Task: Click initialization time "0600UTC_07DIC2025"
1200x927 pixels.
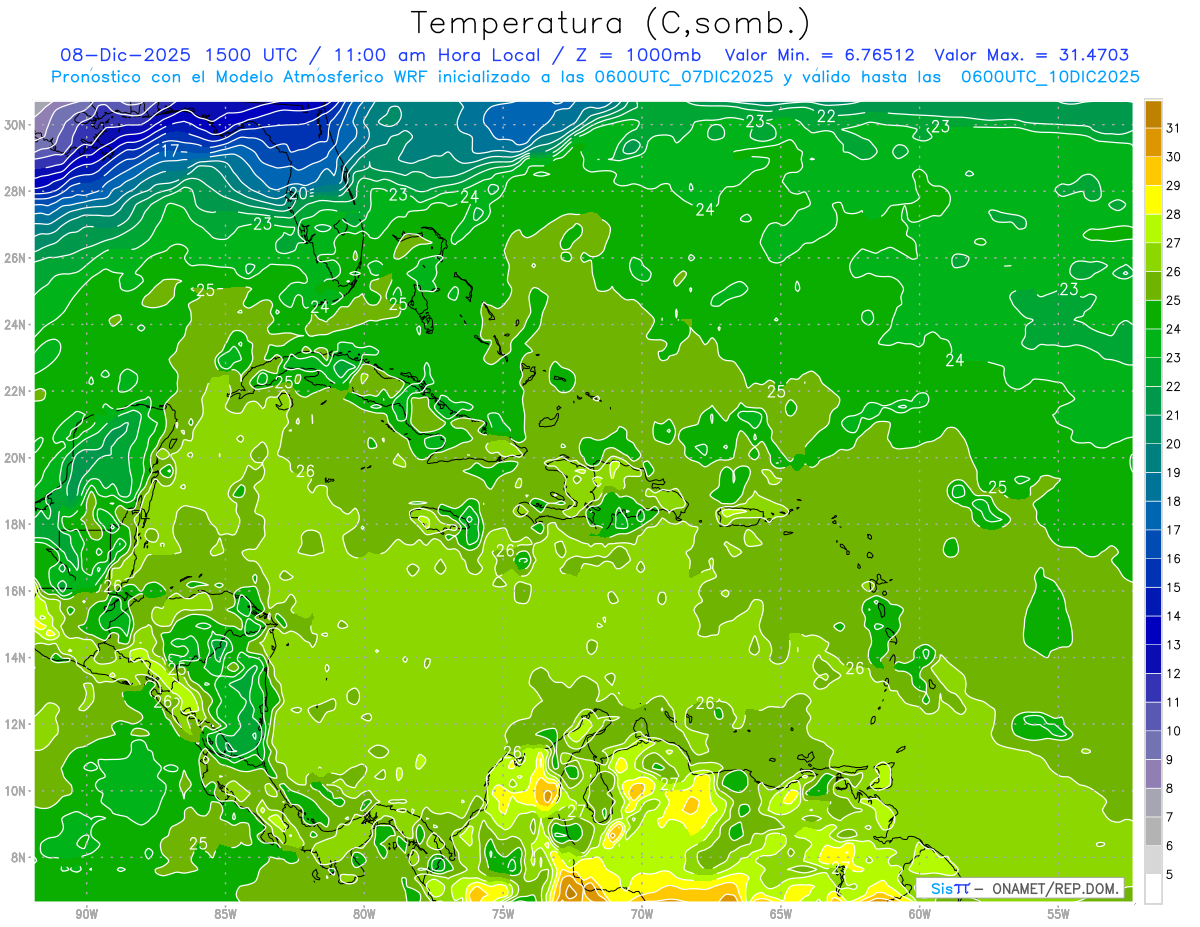Action: click(x=683, y=76)
